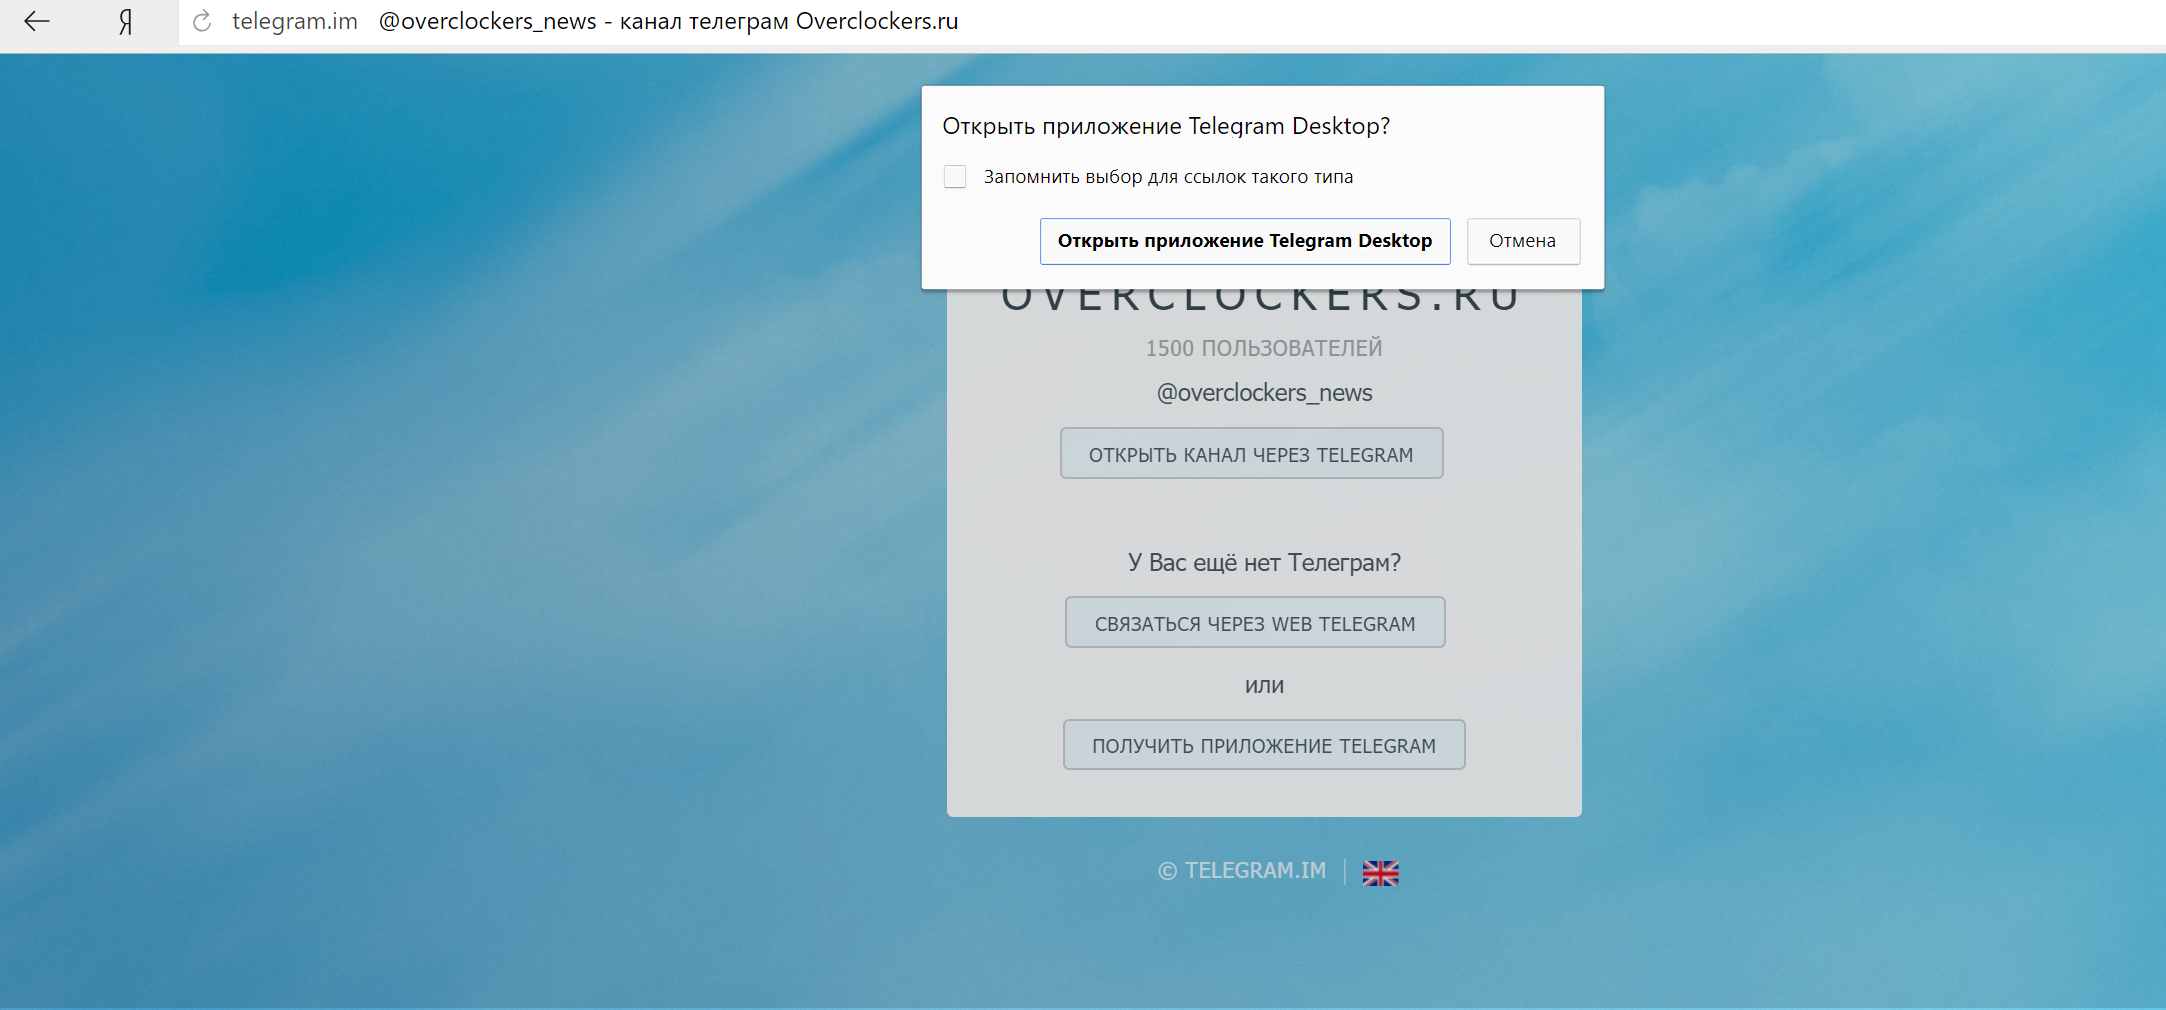Viewport: 2166px width, 1010px height.
Task: Select the 1500 ПОЛЬЗОВАТЕЛЕЙ count text
Action: coord(1264,348)
